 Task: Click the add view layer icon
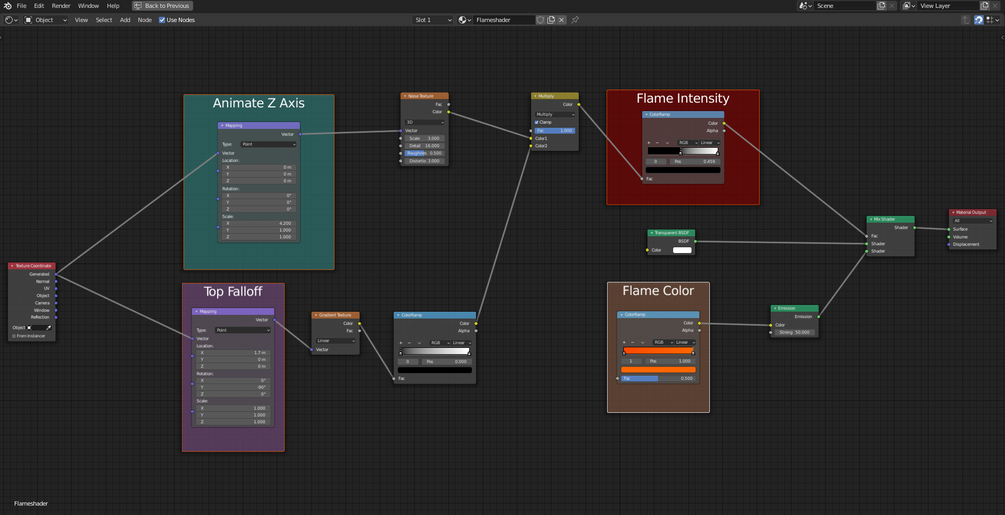985,6
